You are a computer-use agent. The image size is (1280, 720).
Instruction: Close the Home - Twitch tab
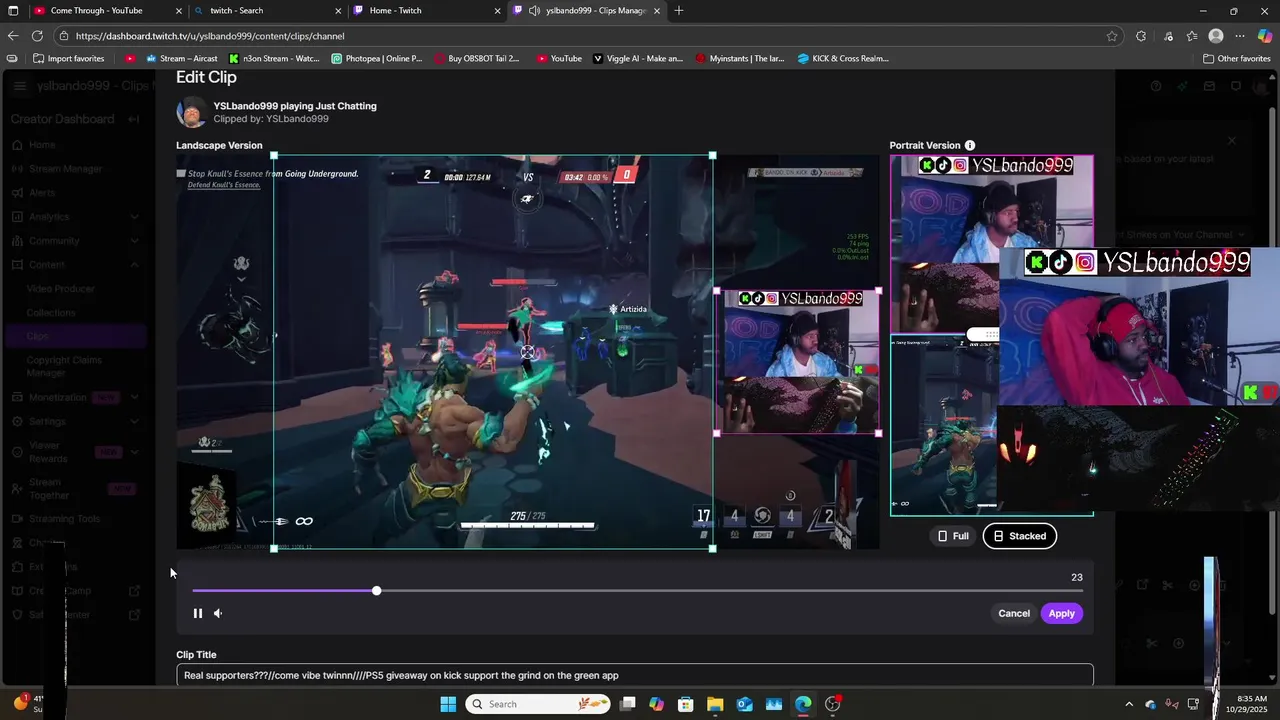497,11
